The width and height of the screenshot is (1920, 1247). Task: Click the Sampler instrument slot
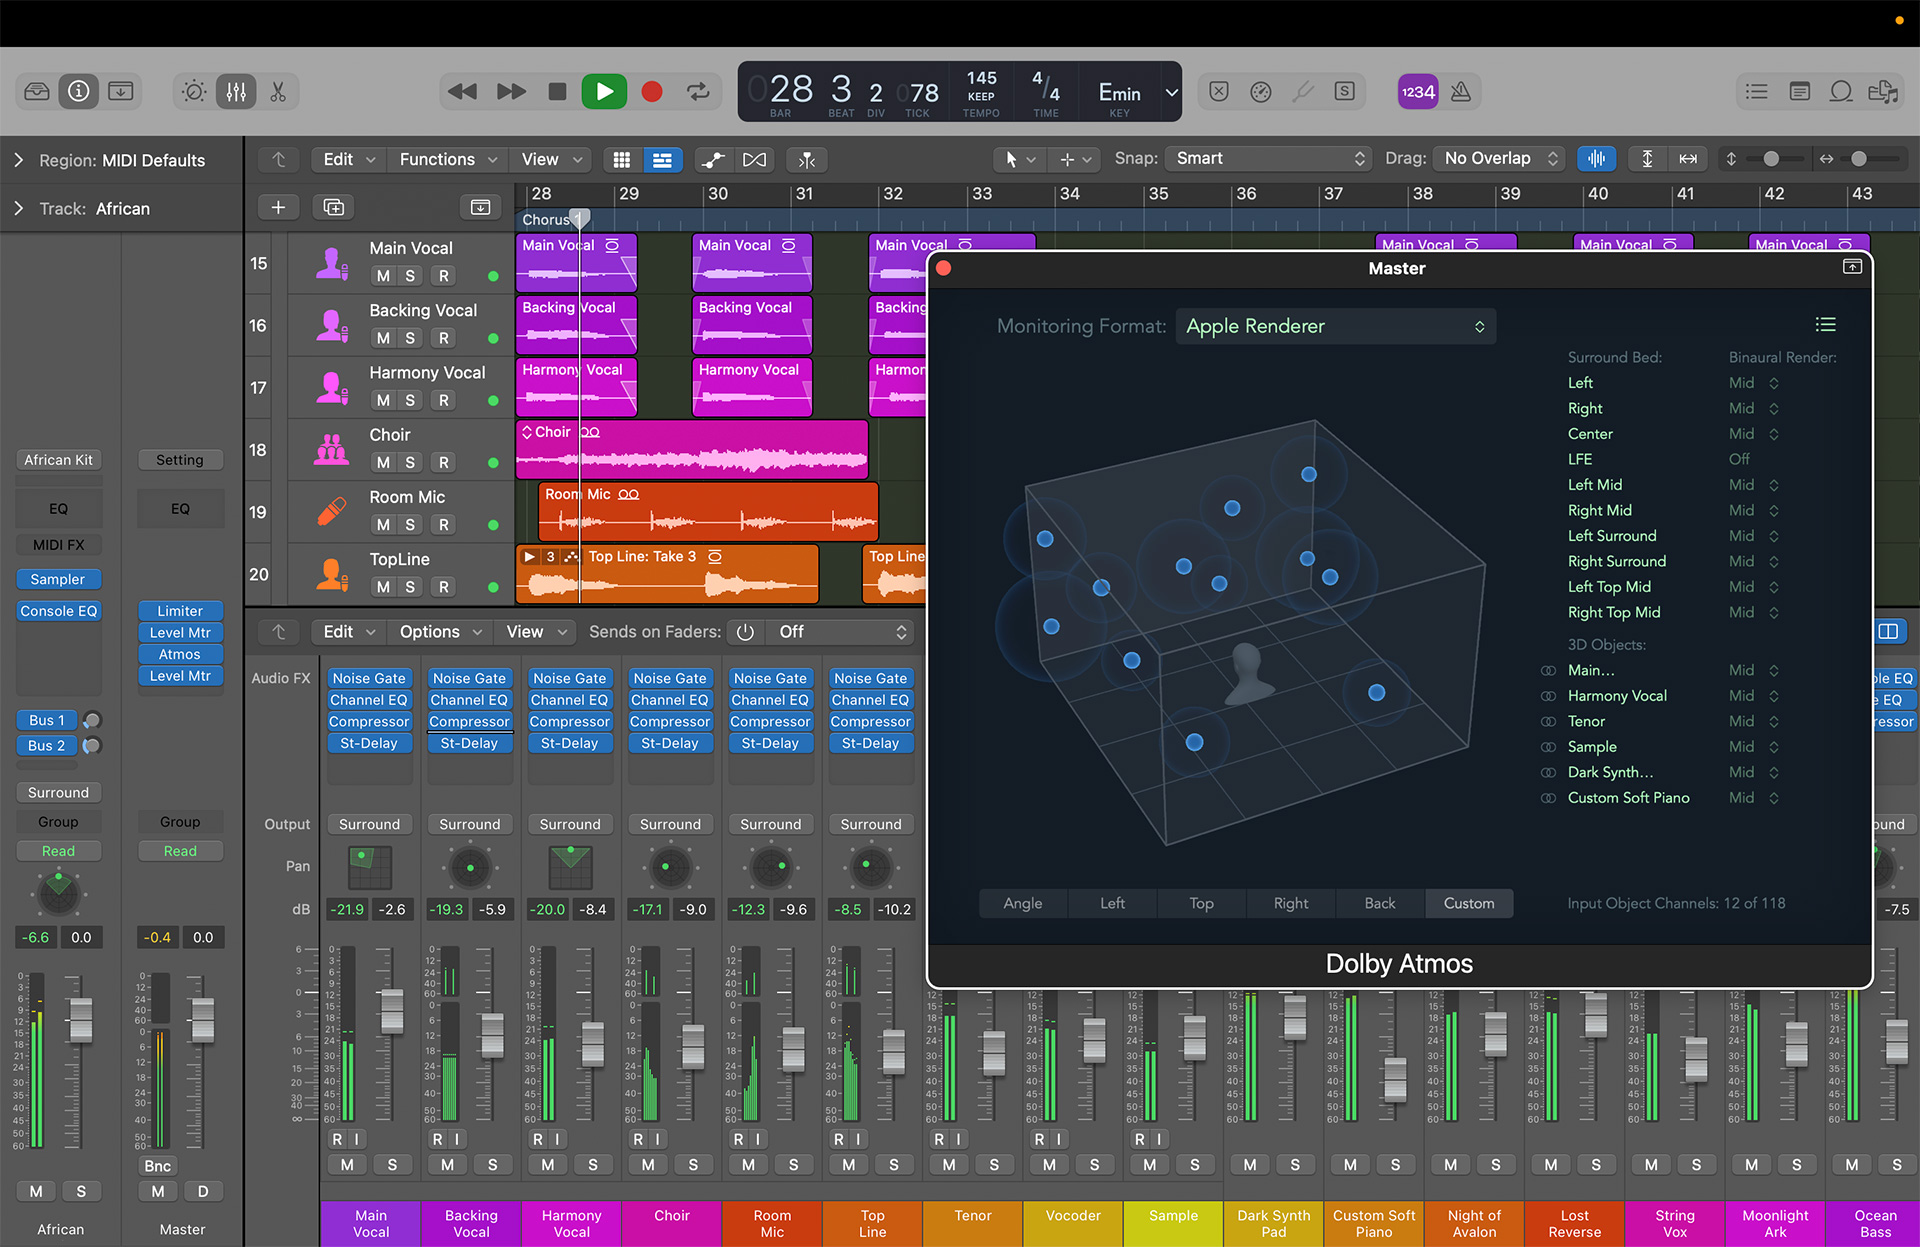58,579
